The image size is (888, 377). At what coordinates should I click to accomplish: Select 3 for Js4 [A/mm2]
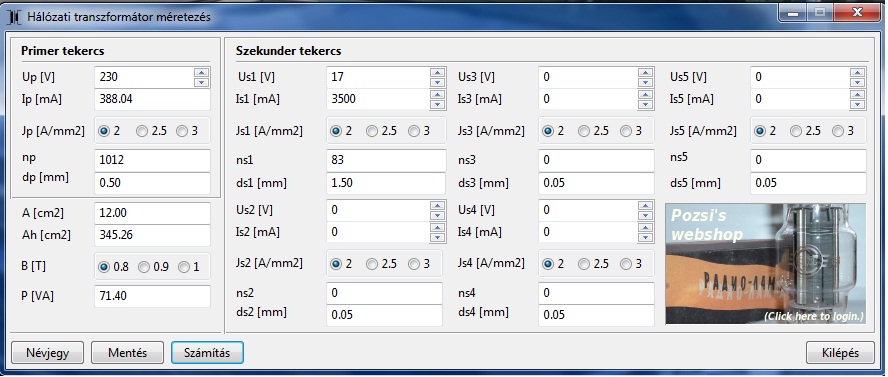pyautogui.click(x=632, y=264)
